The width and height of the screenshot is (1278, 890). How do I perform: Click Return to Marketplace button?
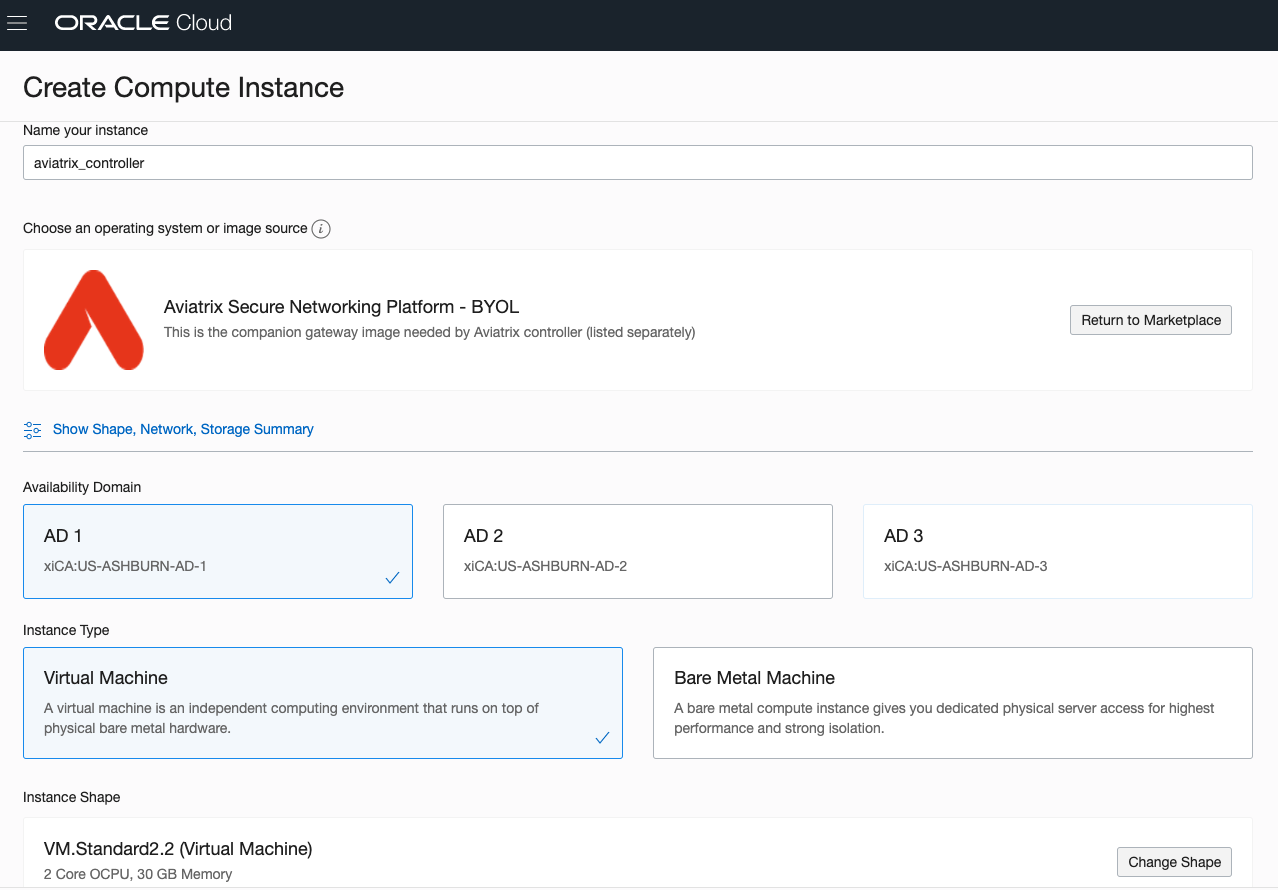pyautogui.click(x=1150, y=320)
